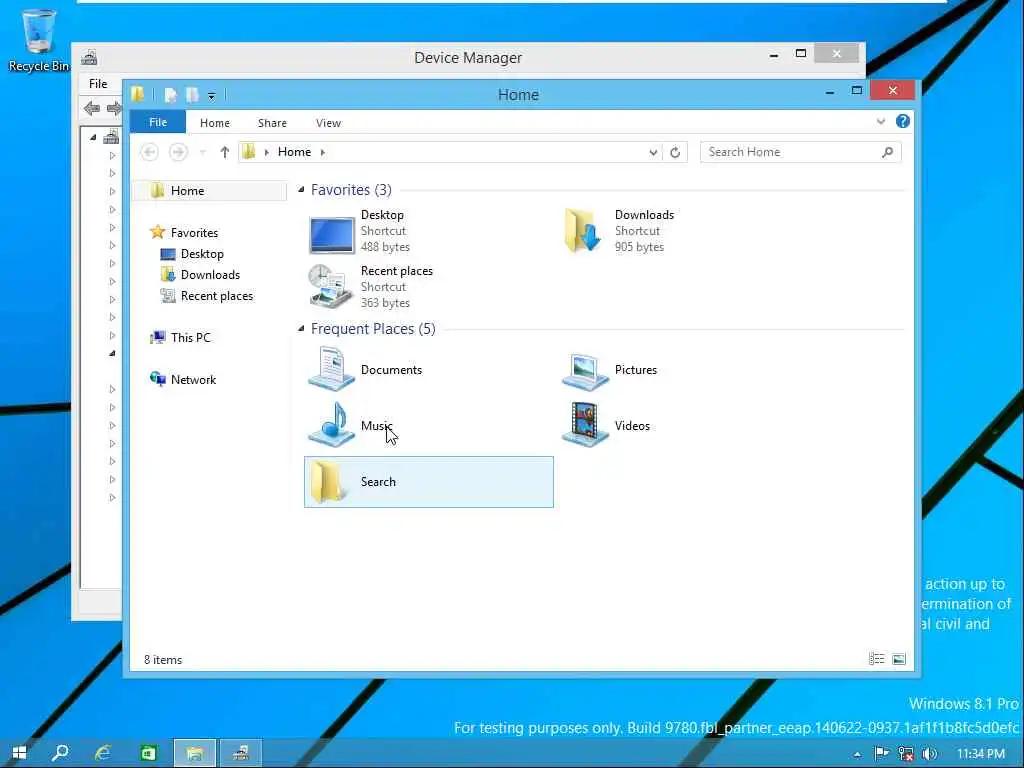Screen dimensions: 1024x768
Task: Select the Documents library icon
Action: click(x=332, y=370)
